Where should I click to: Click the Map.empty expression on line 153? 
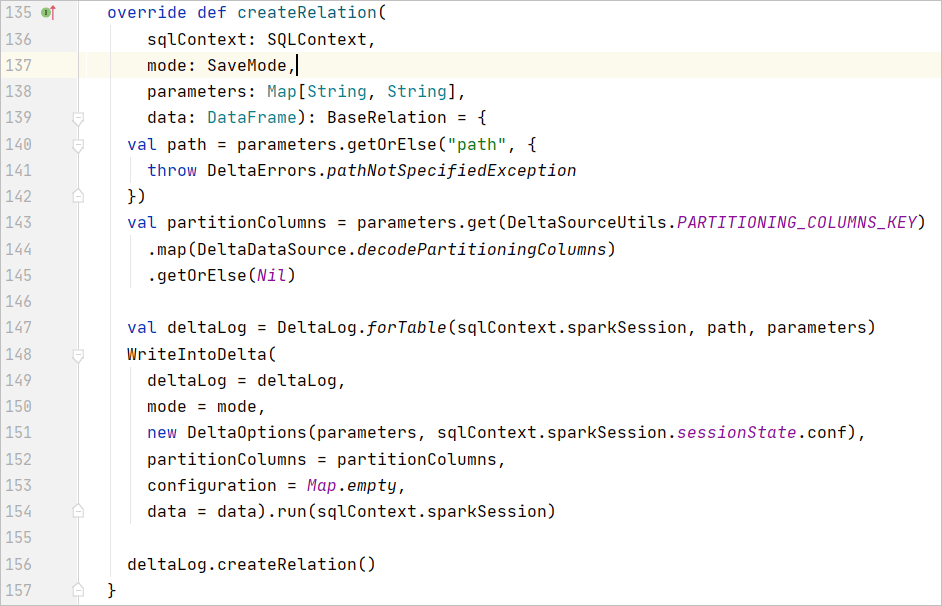tap(353, 485)
